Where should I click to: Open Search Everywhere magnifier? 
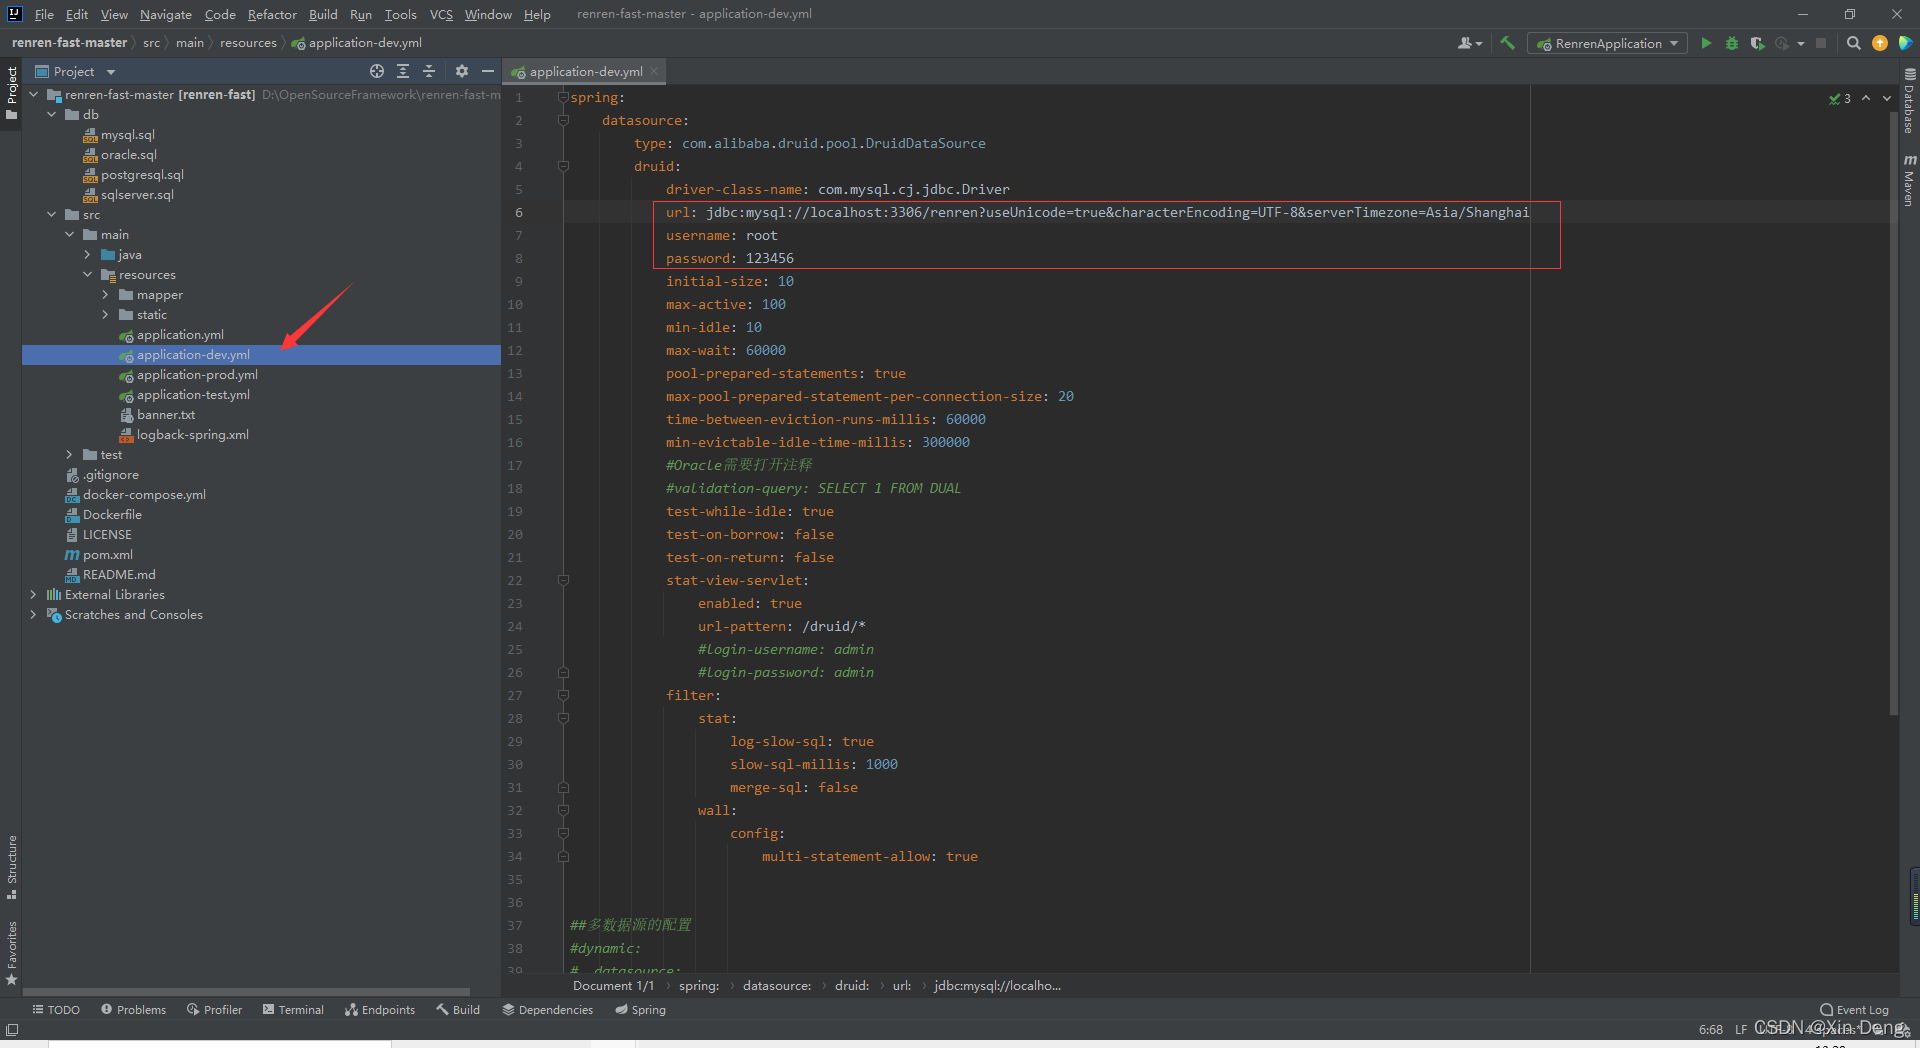(x=1854, y=43)
